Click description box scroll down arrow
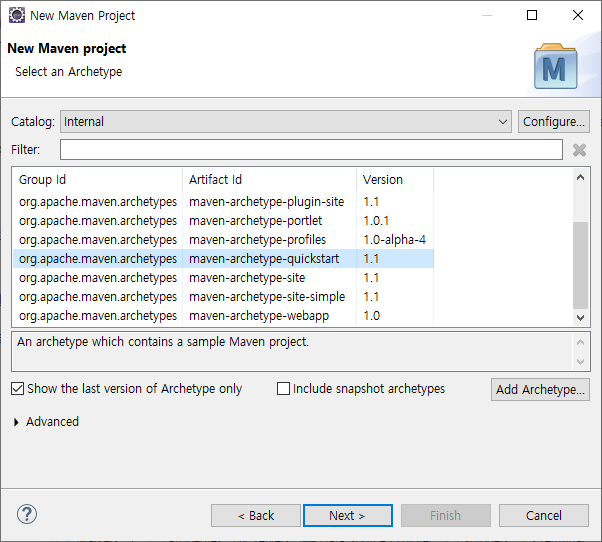Screen dimensions: 602x542 [x=580, y=362]
